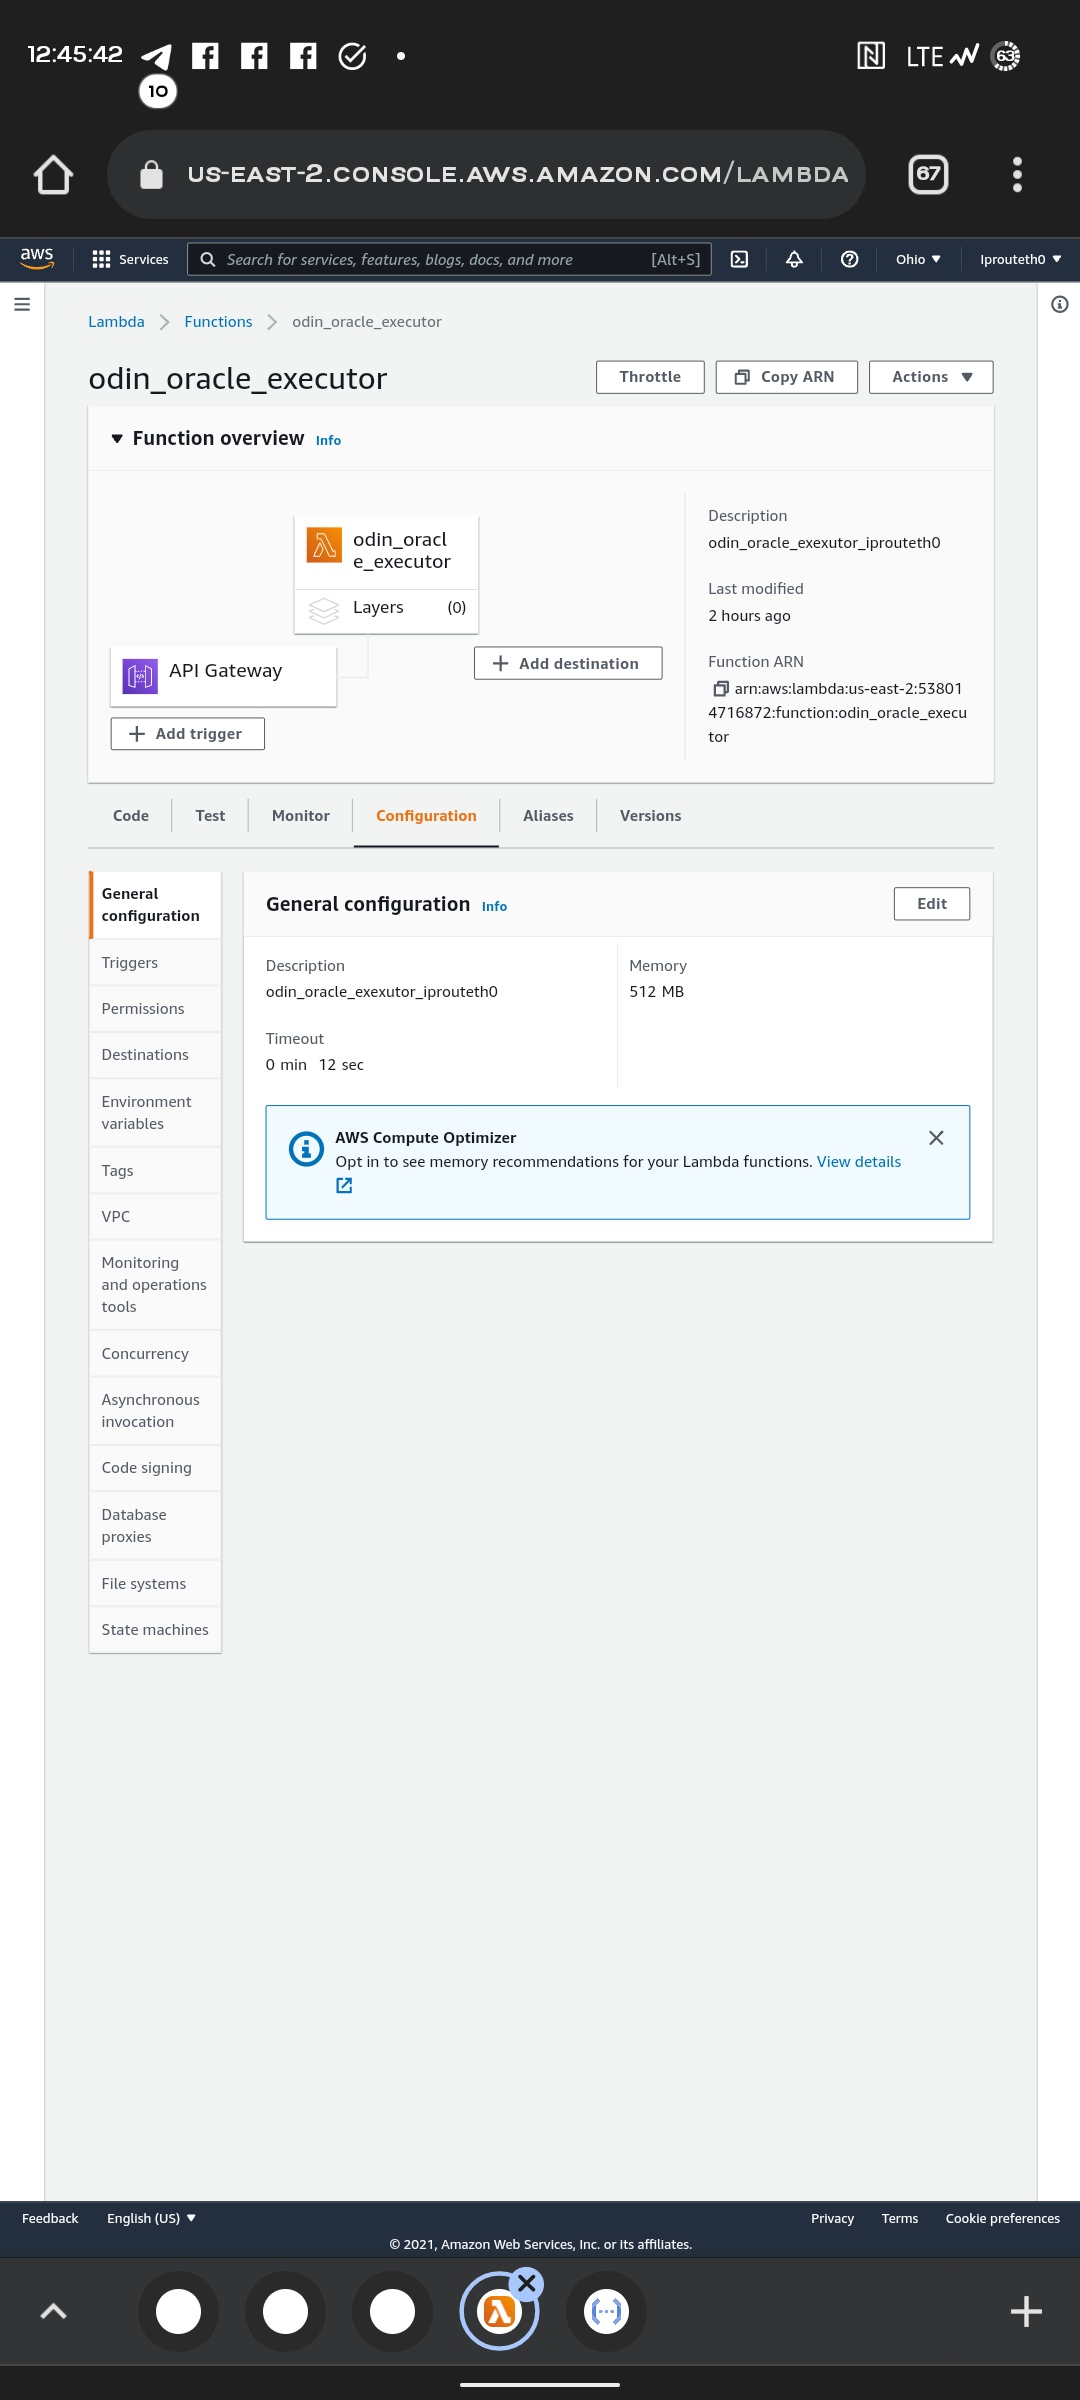The width and height of the screenshot is (1080, 2400).
Task: Open the Ohio region dropdown
Action: pyautogui.click(x=918, y=259)
